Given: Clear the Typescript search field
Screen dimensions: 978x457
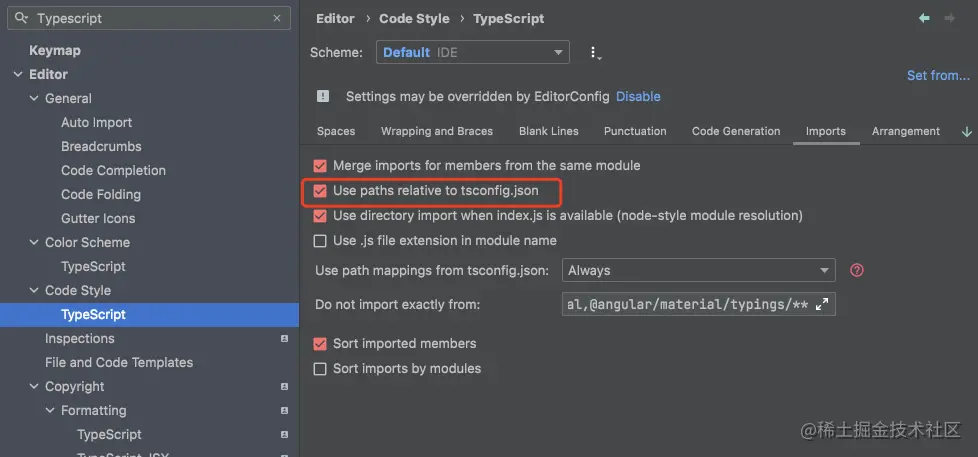Looking at the screenshot, I should click(x=277, y=18).
